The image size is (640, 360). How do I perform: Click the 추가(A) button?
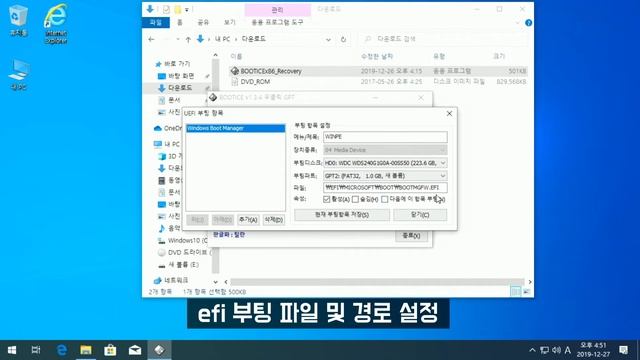(x=248, y=220)
